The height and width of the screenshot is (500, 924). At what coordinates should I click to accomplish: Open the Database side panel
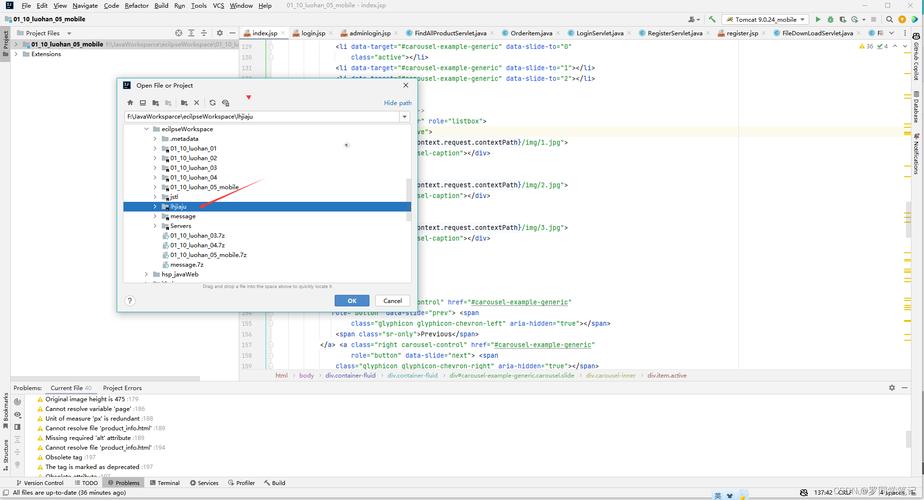coord(916,106)
